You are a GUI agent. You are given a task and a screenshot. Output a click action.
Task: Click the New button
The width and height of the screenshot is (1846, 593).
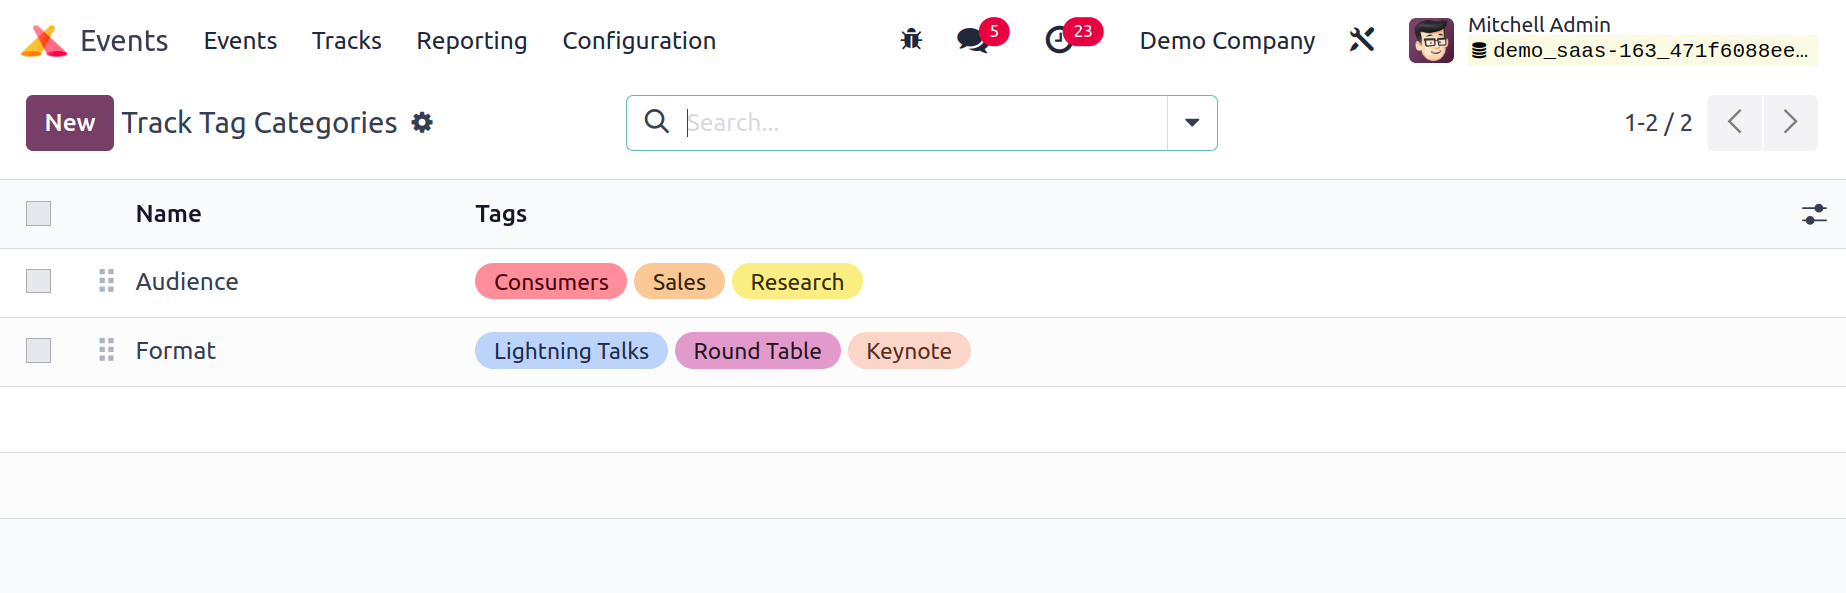[70, 123]
